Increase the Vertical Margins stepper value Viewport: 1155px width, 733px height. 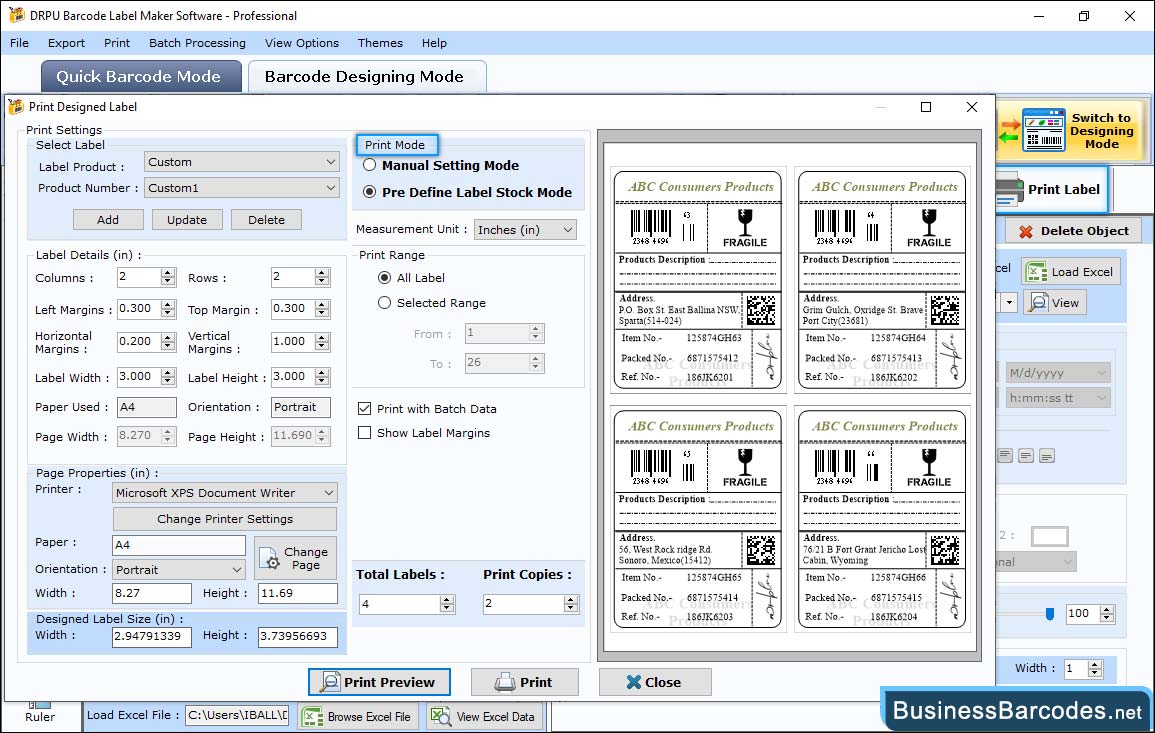click(x=322, y=337)
